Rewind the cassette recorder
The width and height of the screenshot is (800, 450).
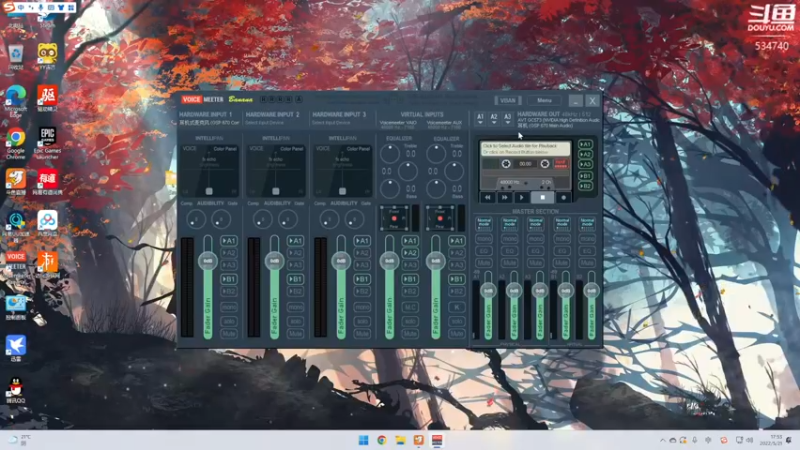point(487,197)
